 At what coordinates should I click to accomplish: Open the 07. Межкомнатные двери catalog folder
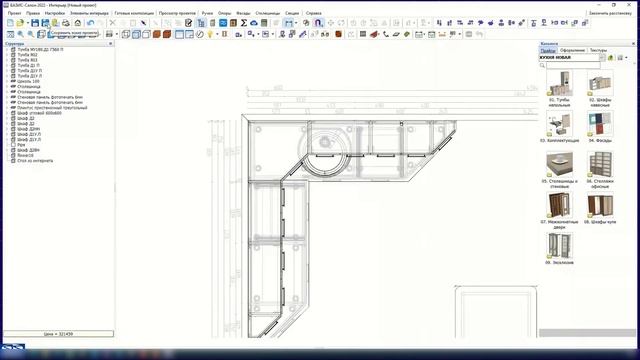[559, 211]
